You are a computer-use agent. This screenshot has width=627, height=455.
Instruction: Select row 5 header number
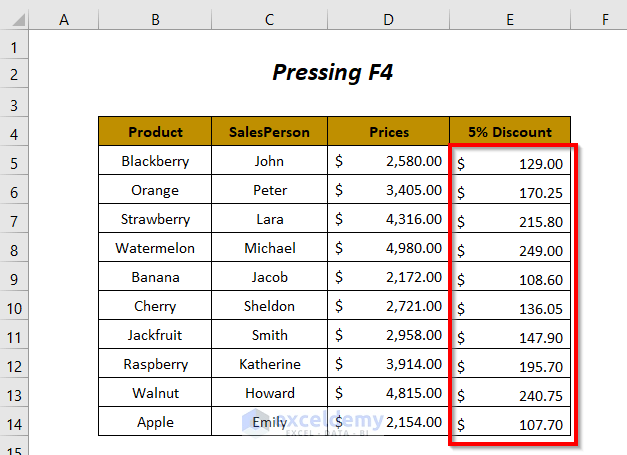(14, 161)
